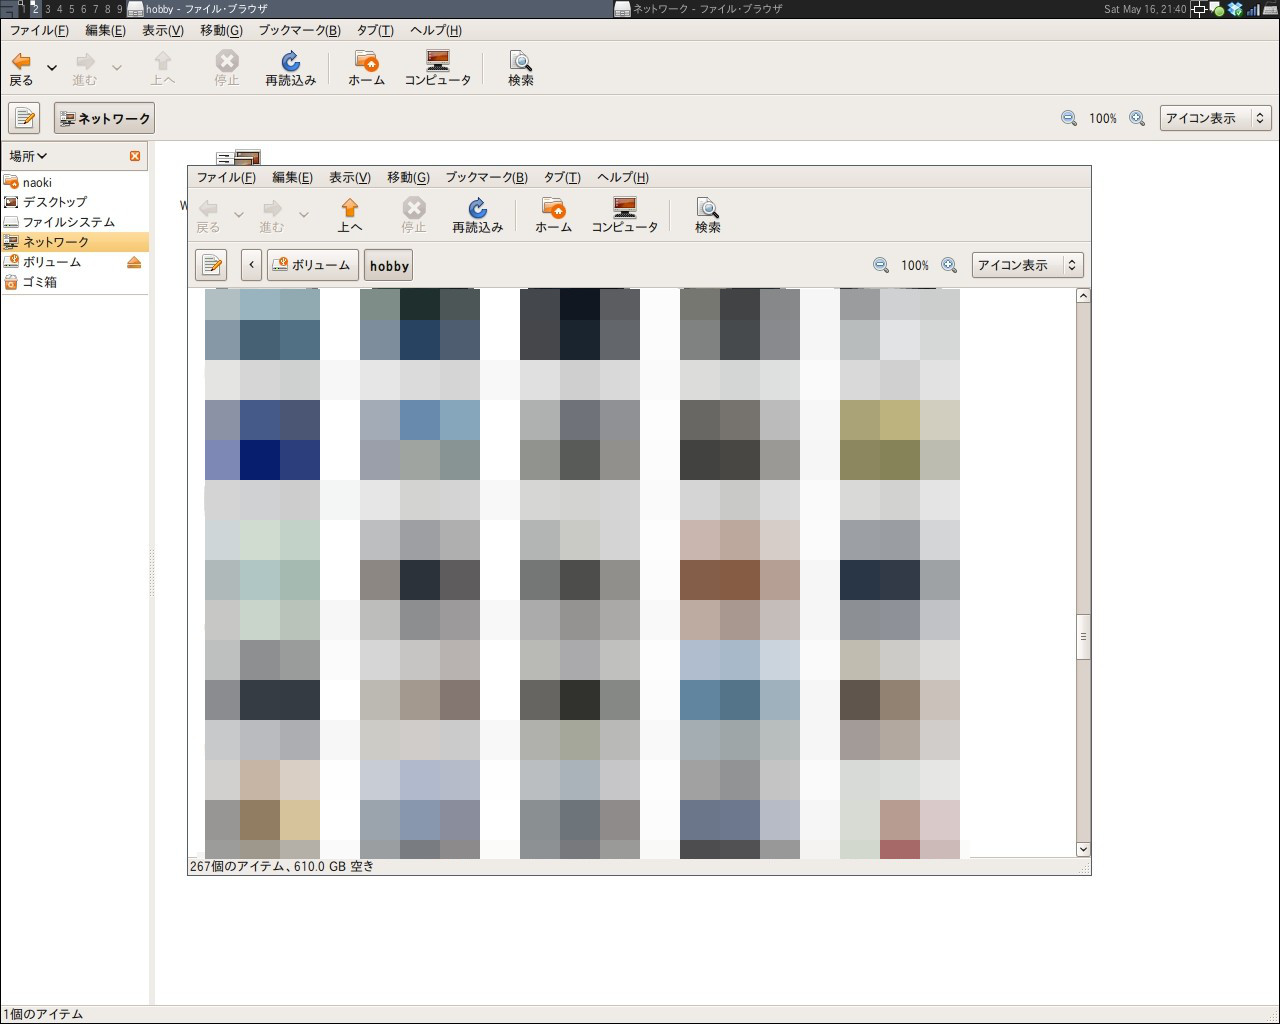This screenshot has height=1024, width=1280.
Task: Open Forward history dropdown in Network window
Action: (x=117, y=68)
